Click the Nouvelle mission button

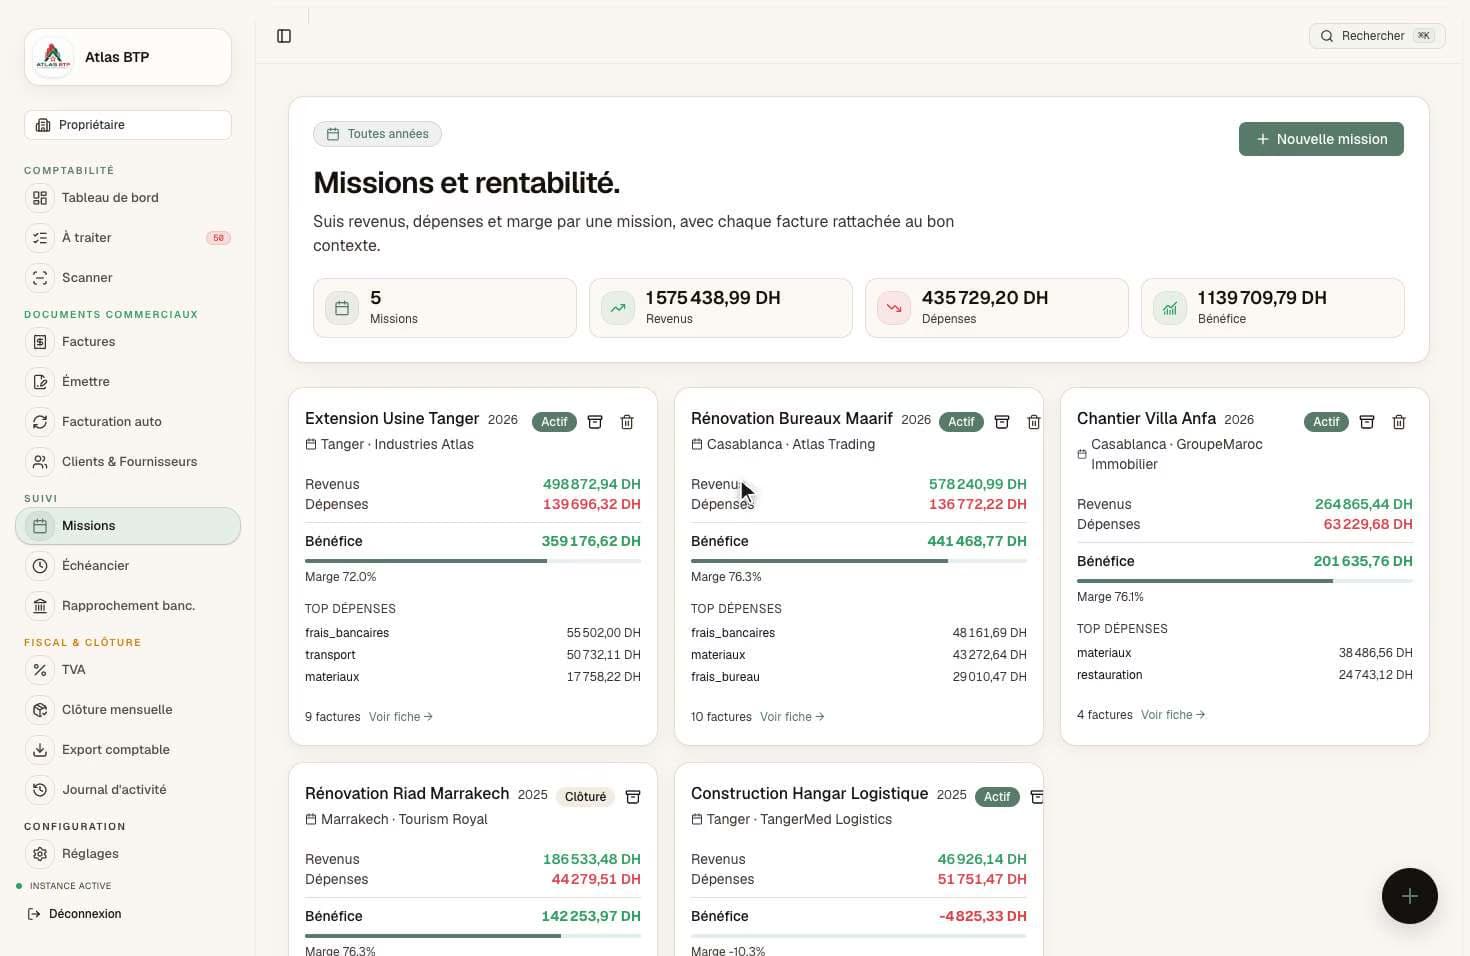point(1321,139)
